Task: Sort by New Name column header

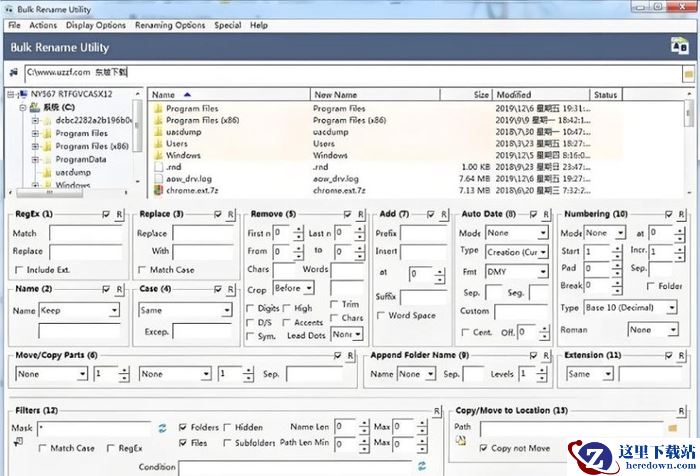Action: [375, 95]
